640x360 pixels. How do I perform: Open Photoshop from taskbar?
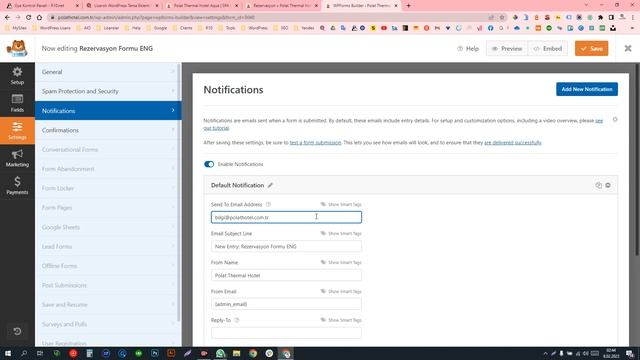[155, 353]
